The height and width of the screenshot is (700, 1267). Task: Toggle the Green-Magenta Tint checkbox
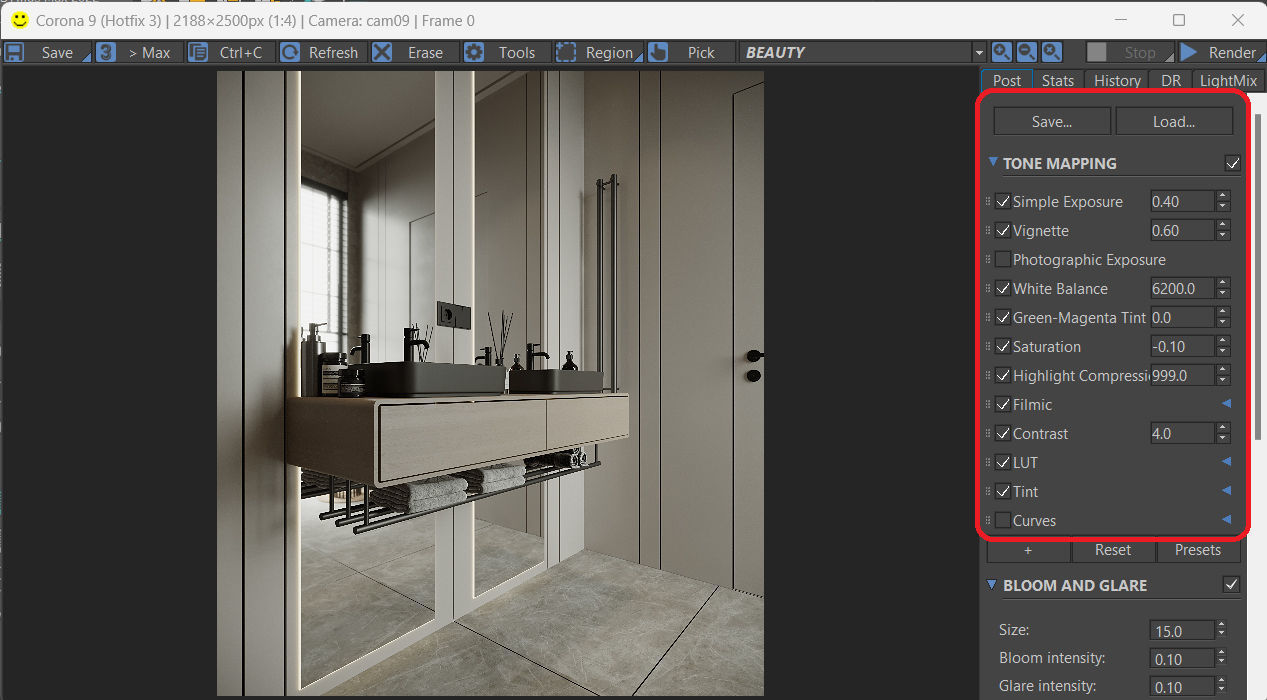pos(1003,318)
